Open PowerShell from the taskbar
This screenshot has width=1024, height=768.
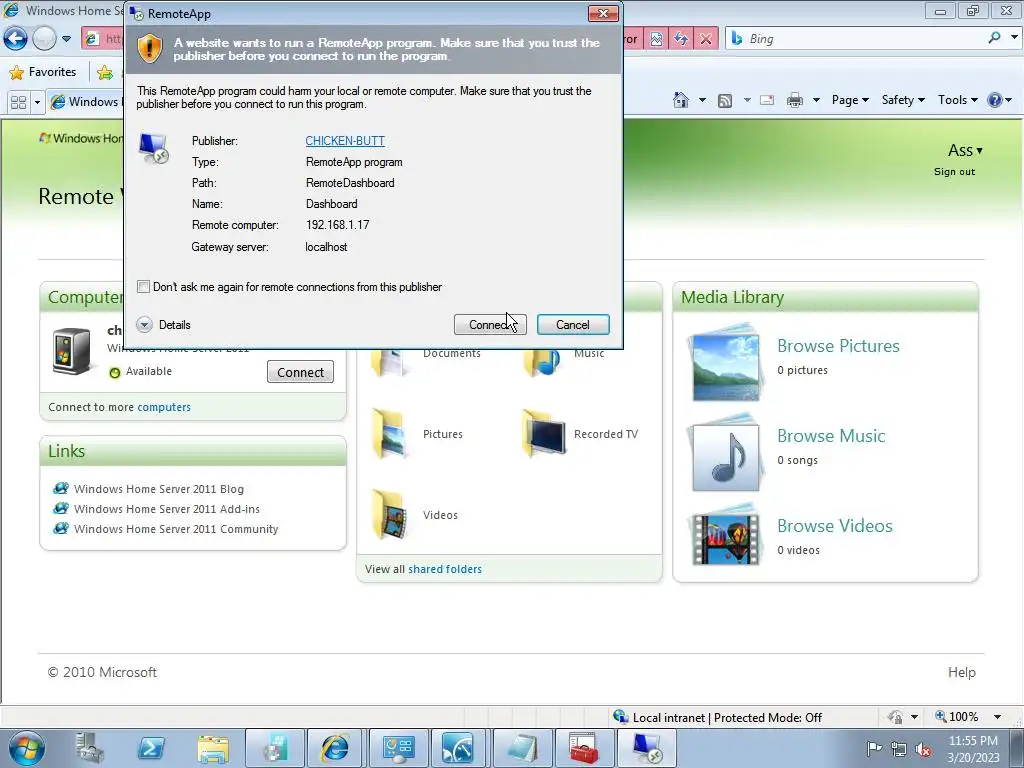(151, 748)
